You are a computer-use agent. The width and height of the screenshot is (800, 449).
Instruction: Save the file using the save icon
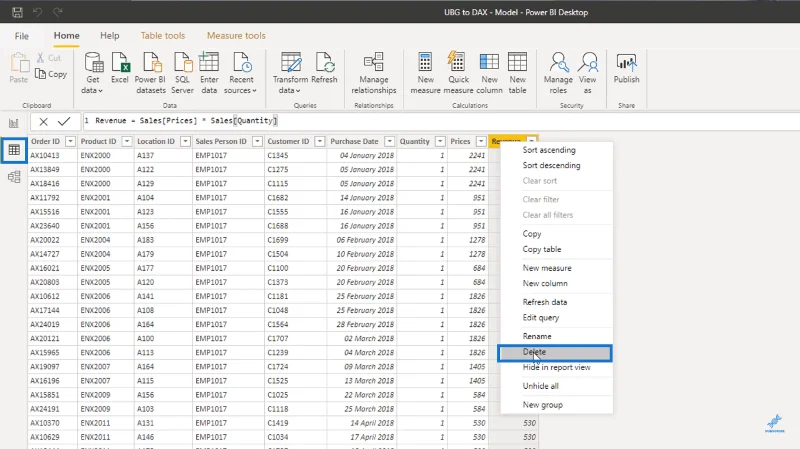tap(17, 12)
